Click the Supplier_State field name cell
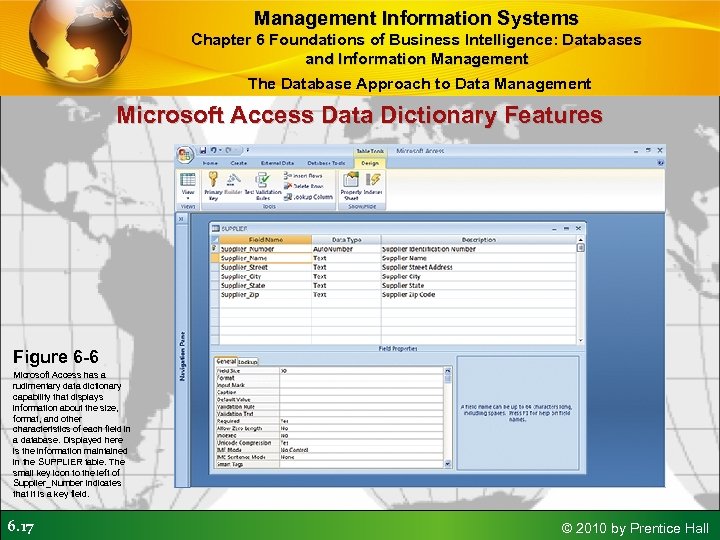 (x=265, y=286)
